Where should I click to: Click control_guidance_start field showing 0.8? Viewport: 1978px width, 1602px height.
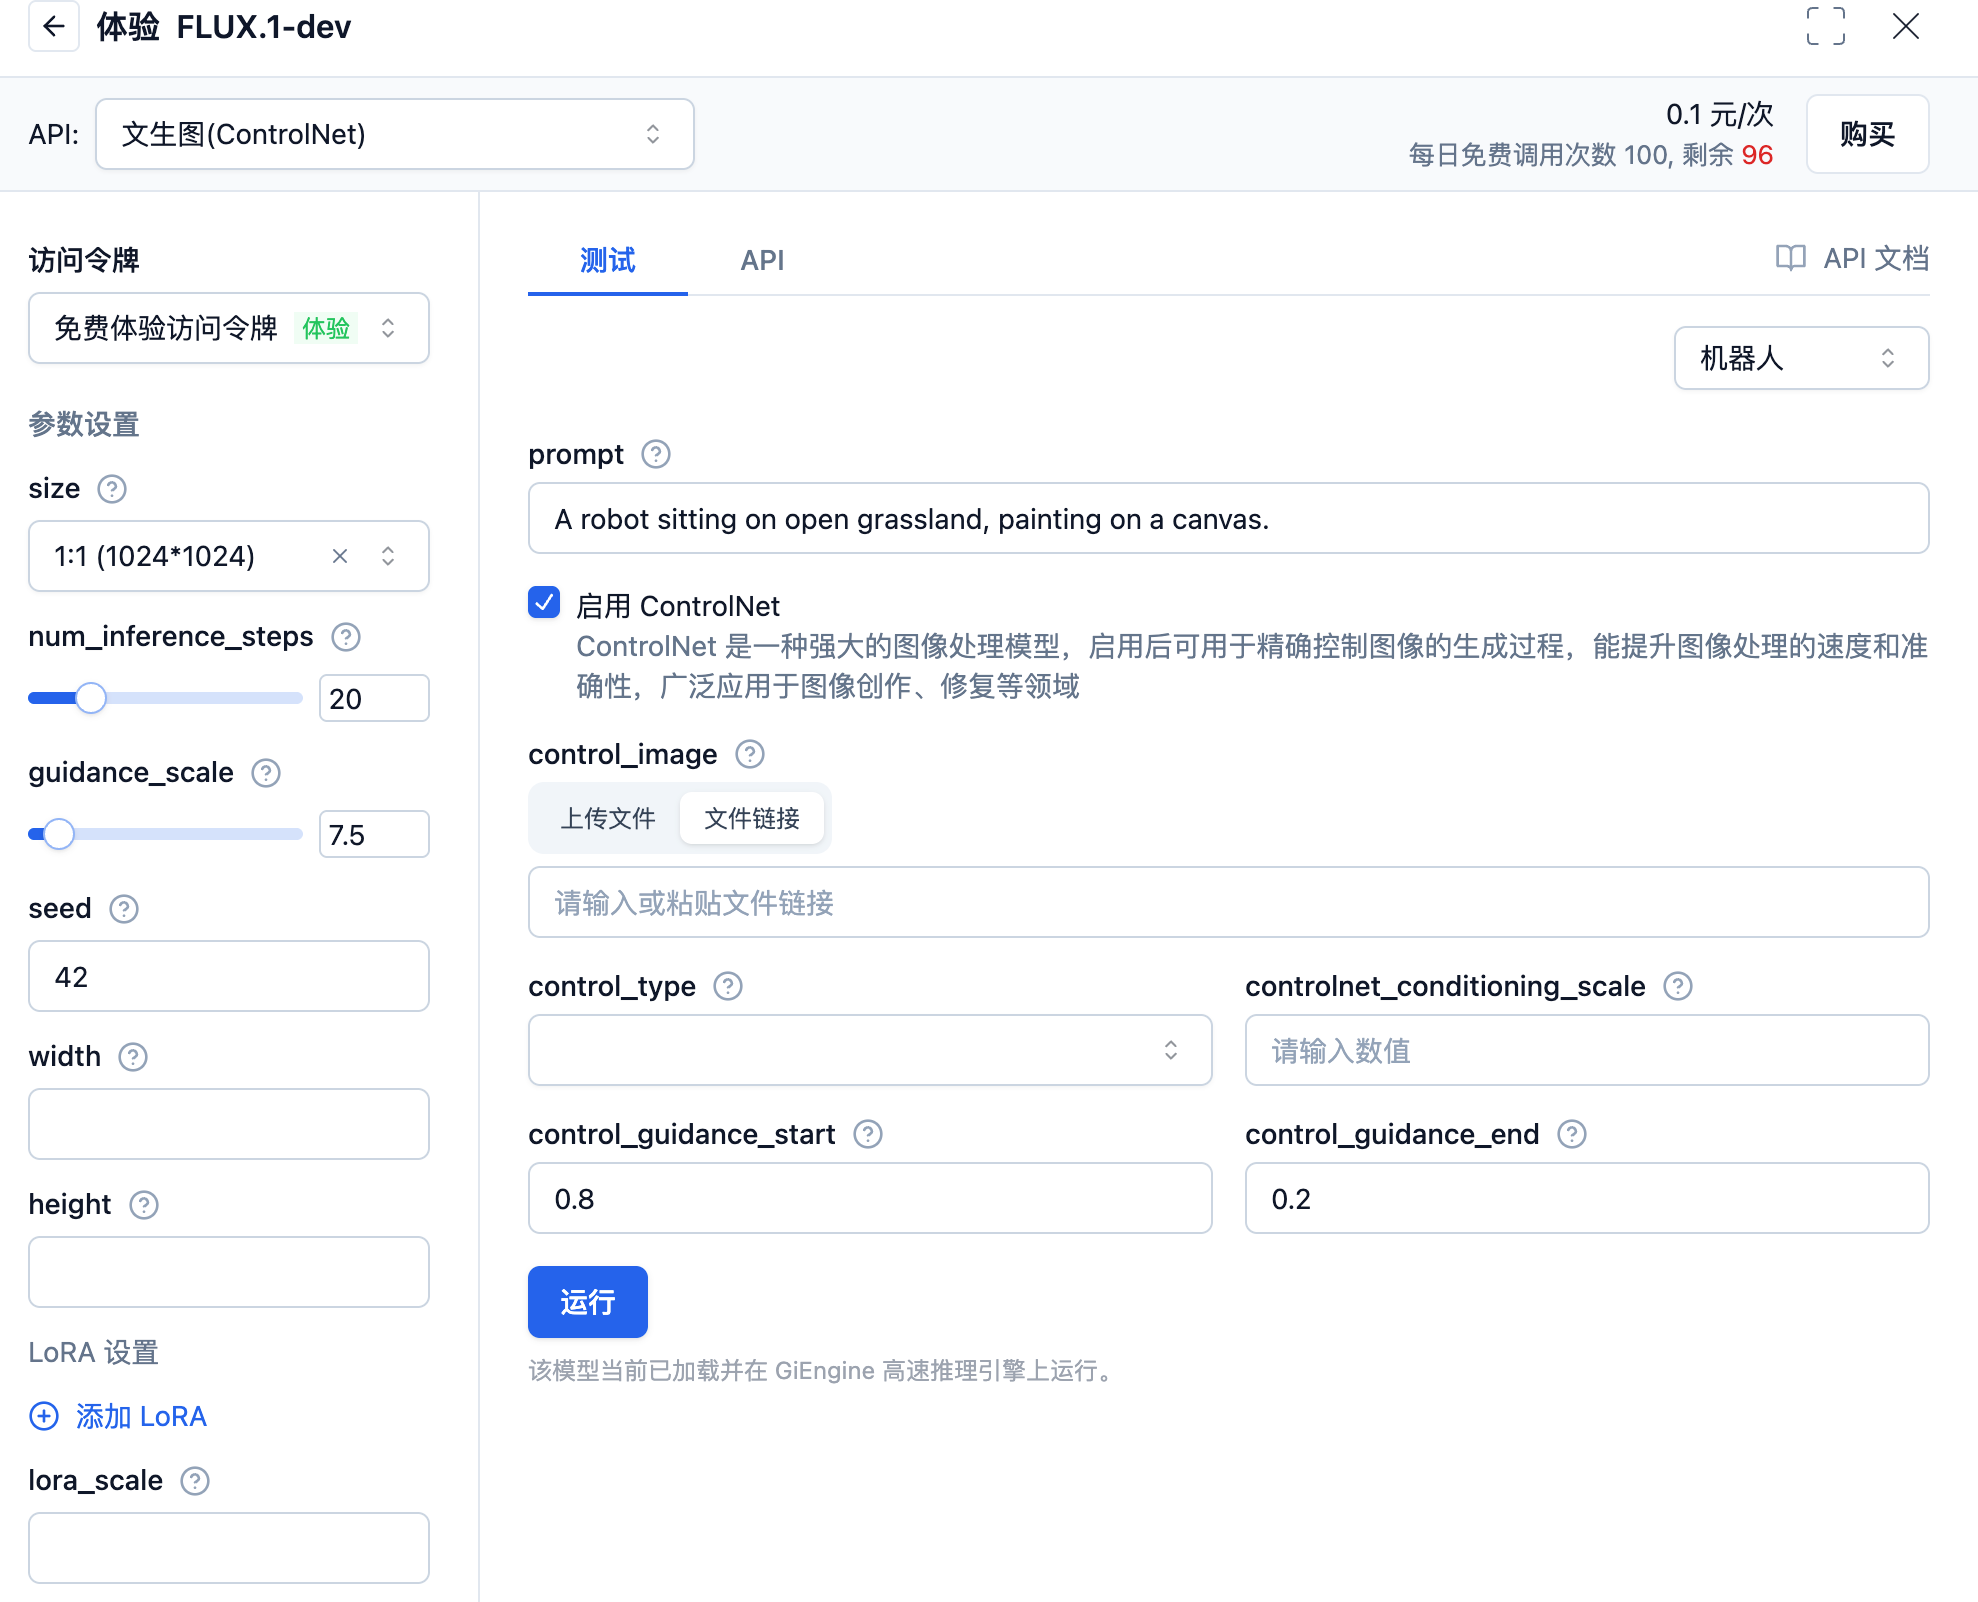(870, 1198)
